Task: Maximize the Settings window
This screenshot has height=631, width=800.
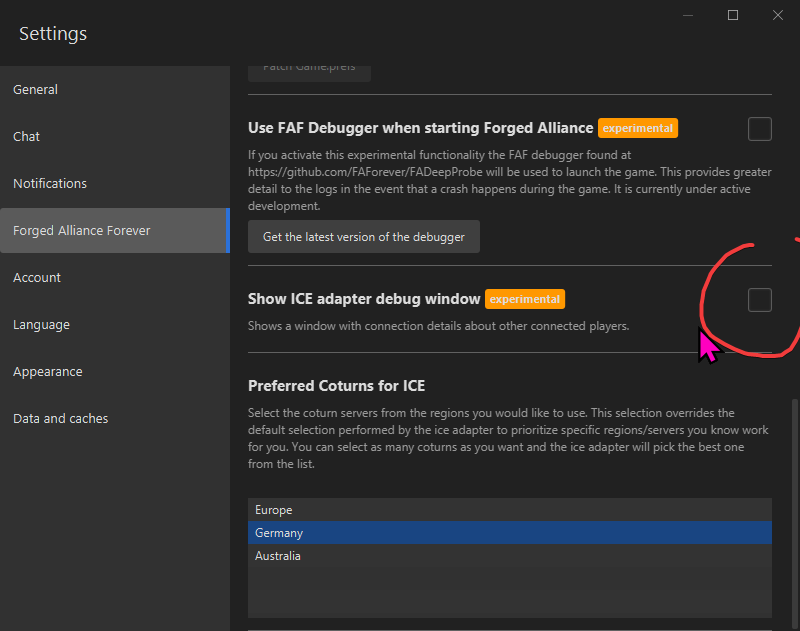Action: click(x=733, y=15)
